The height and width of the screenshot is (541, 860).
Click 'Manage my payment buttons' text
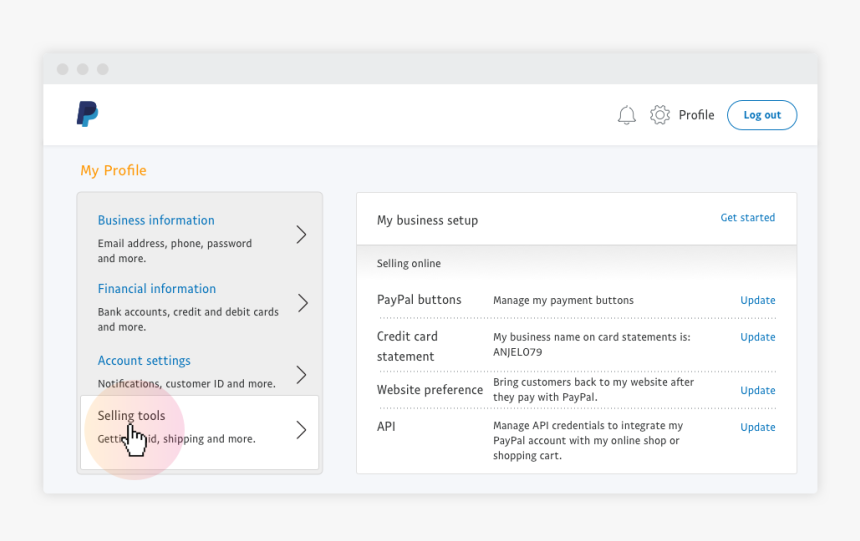click(563, 300)
